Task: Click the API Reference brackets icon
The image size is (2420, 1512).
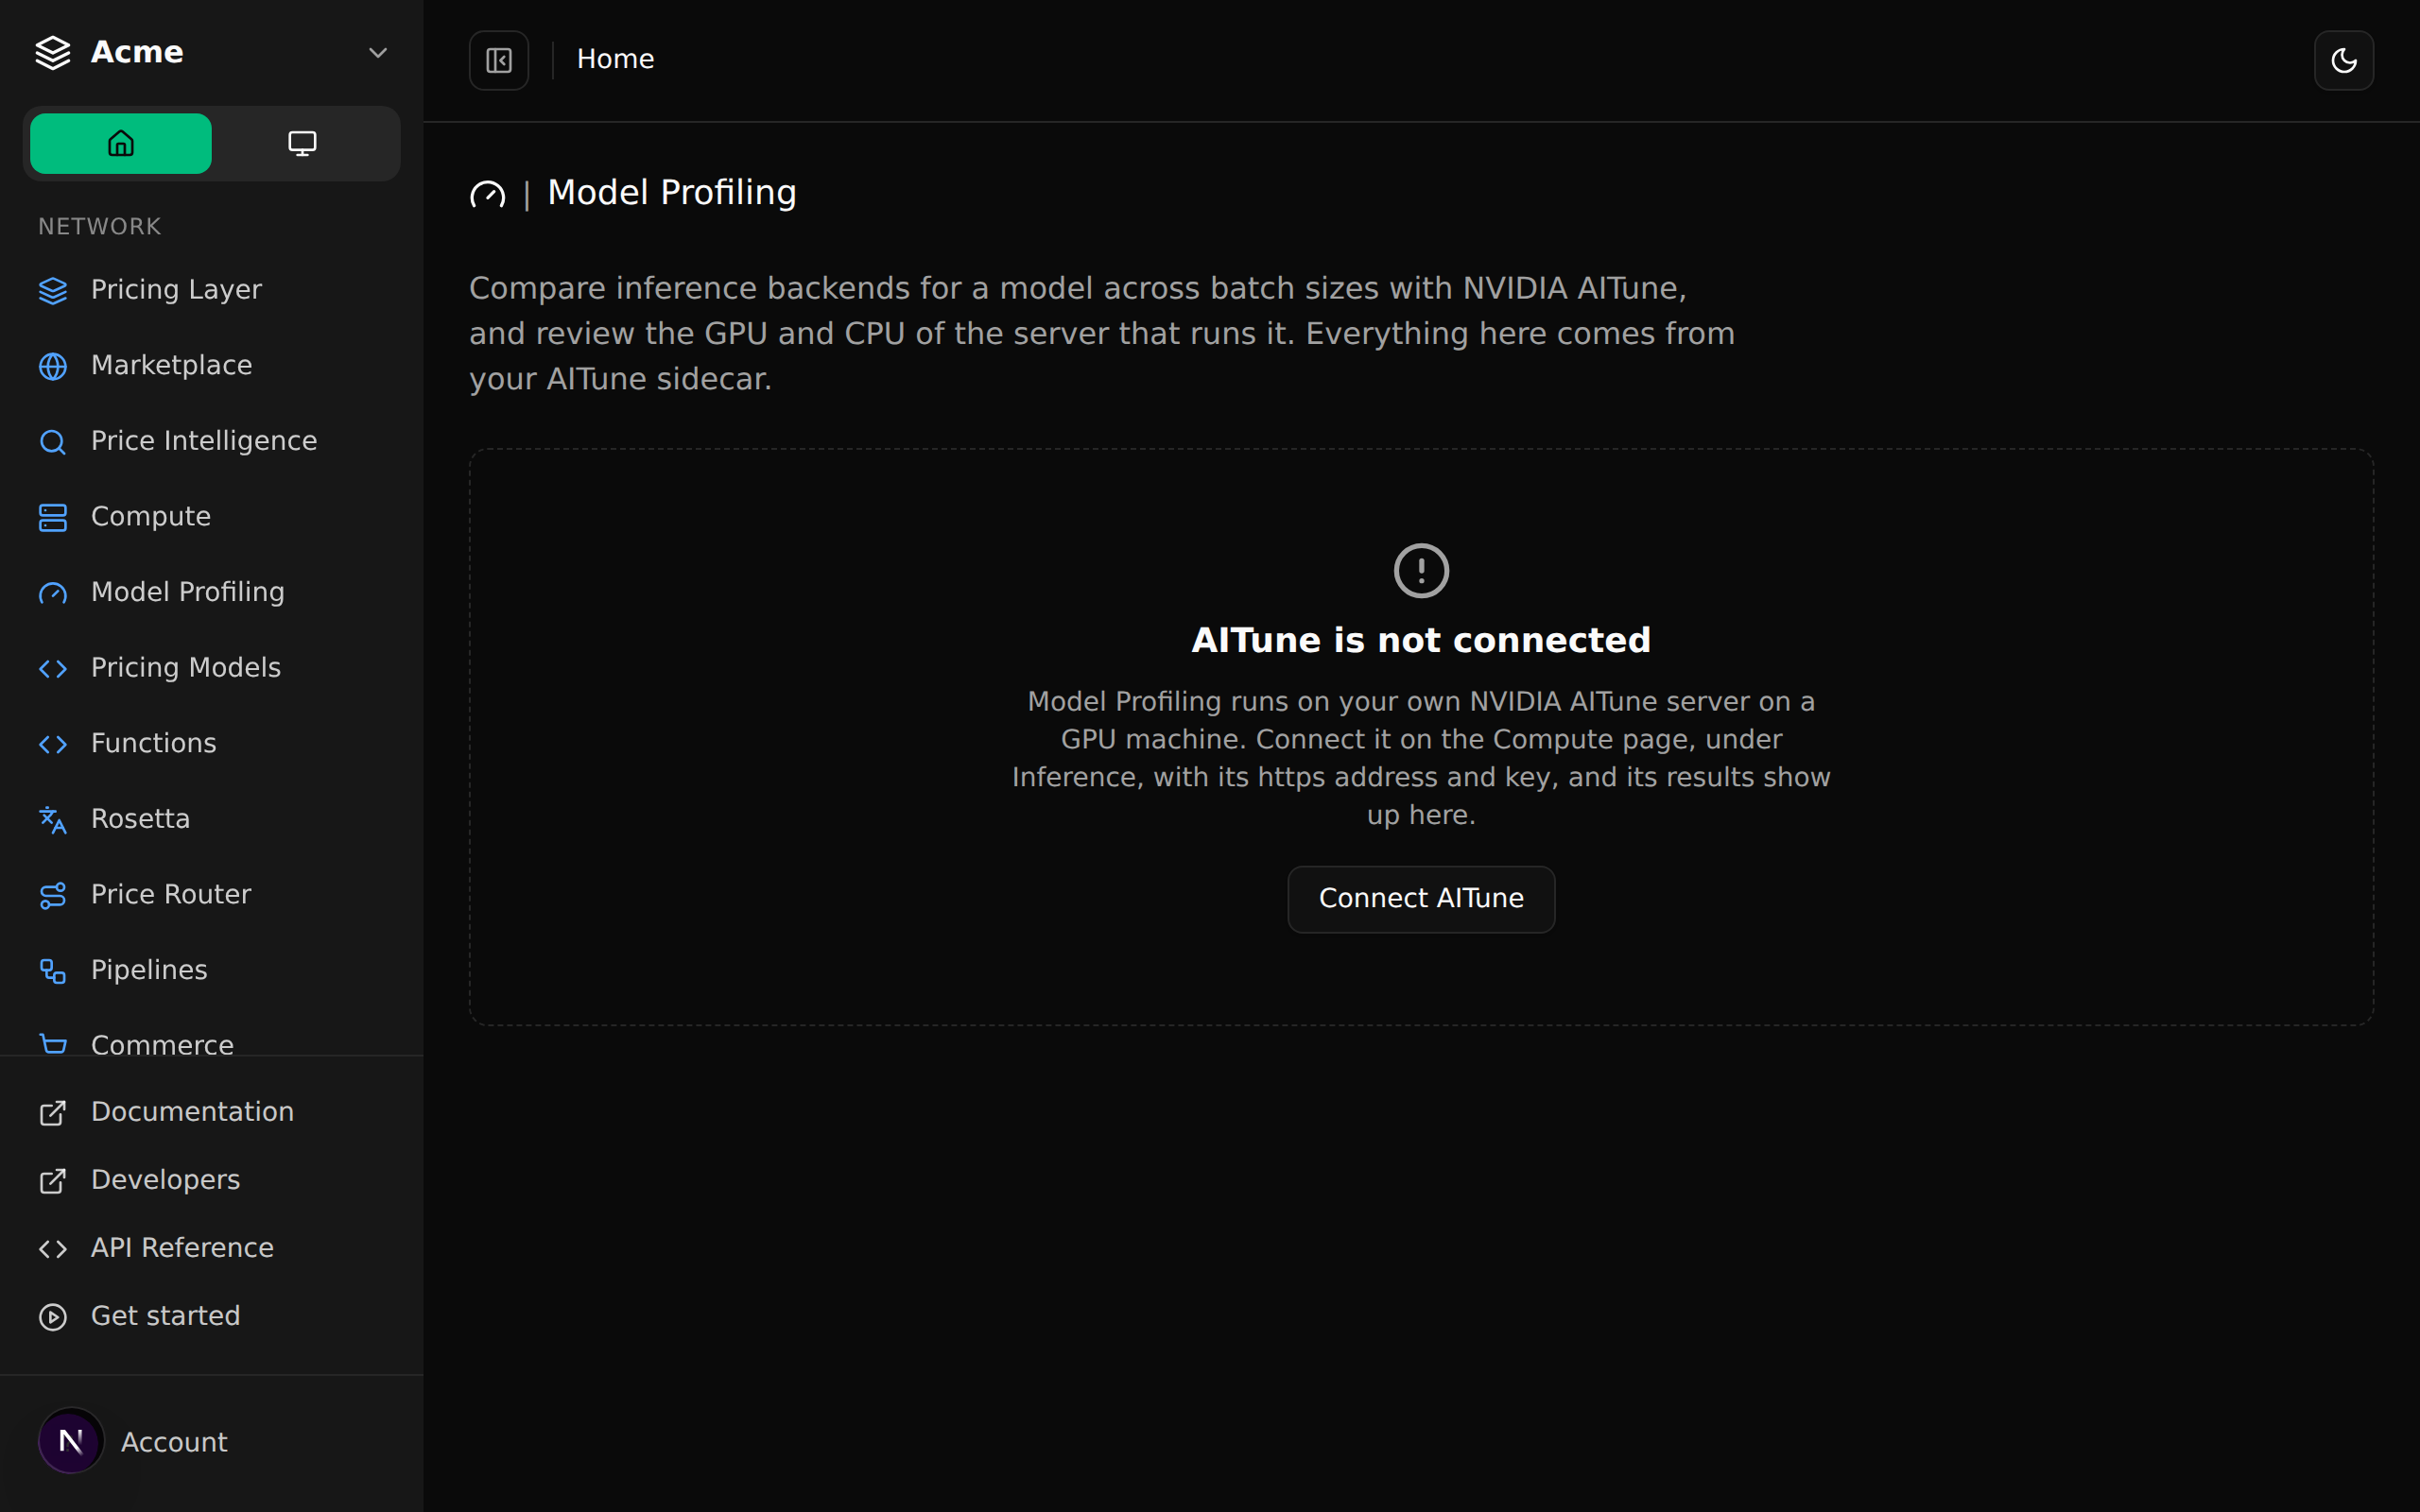Action: pos(53,1249)
